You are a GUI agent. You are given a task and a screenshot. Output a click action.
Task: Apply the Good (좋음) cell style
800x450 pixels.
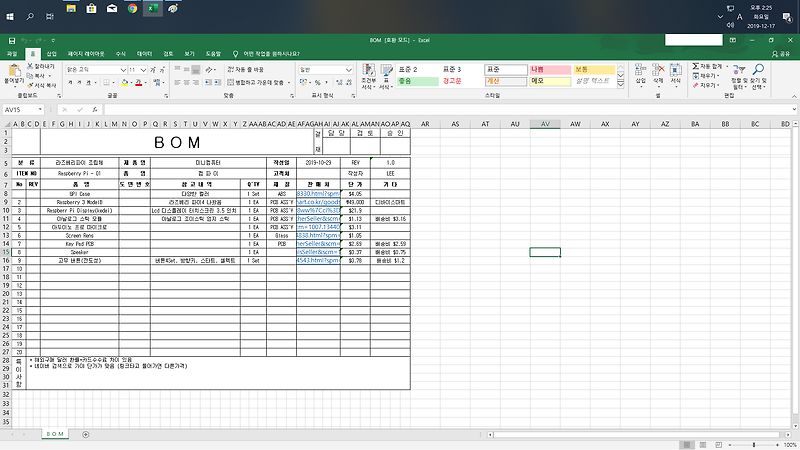pyautogui.click(x=418, y=81)
